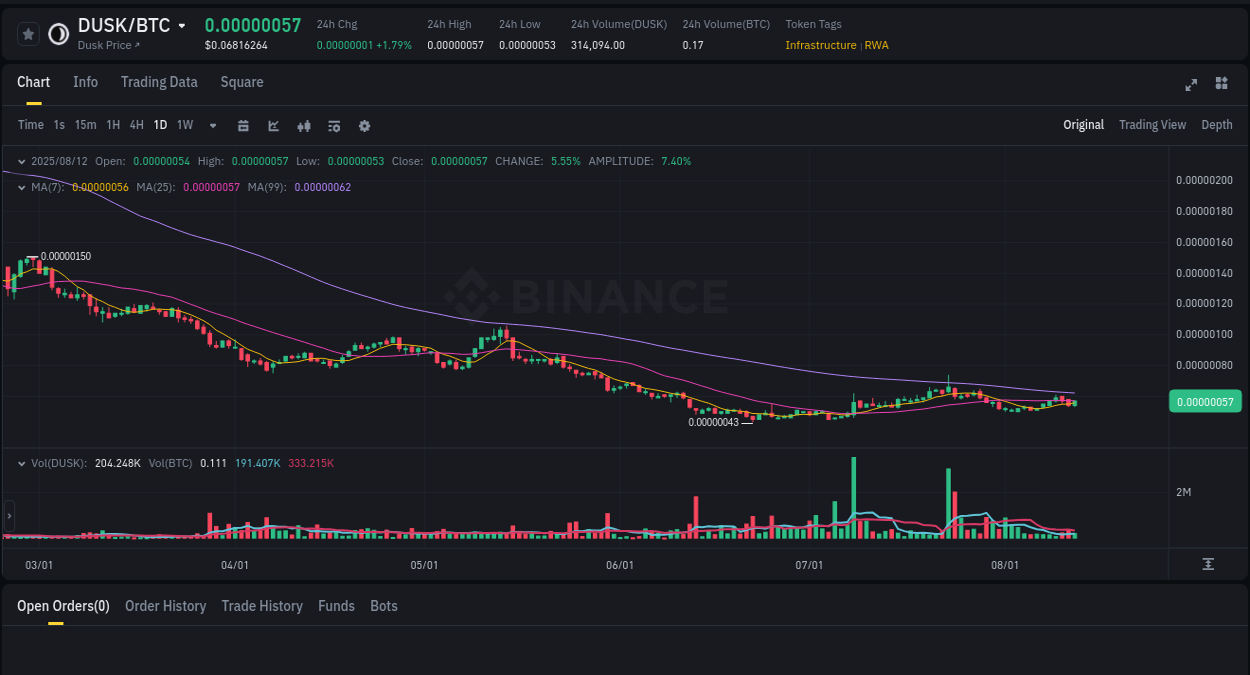The image size is (1250, 675).
Task: Open the technical indicators icon
Action: [x=334, y=126]
